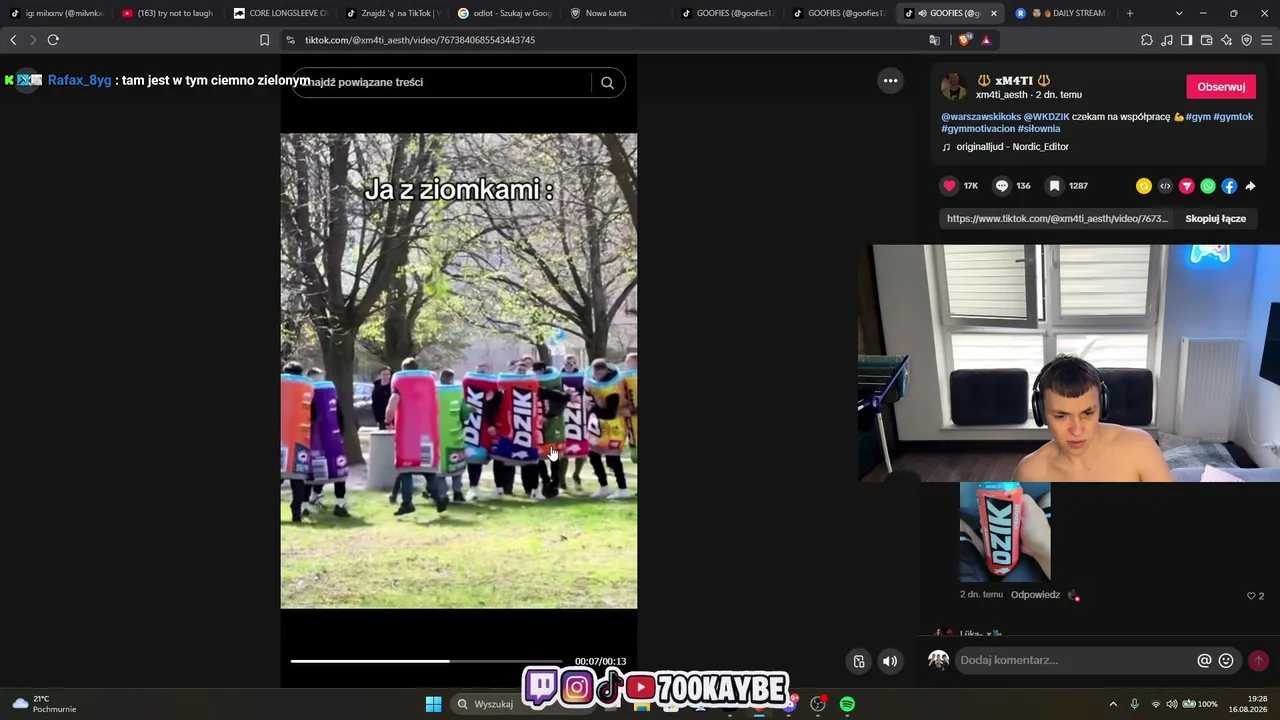This screenshot has height=720, width=1280.
Task: Close the active GOOFIES tab
Action: (993, 13)
